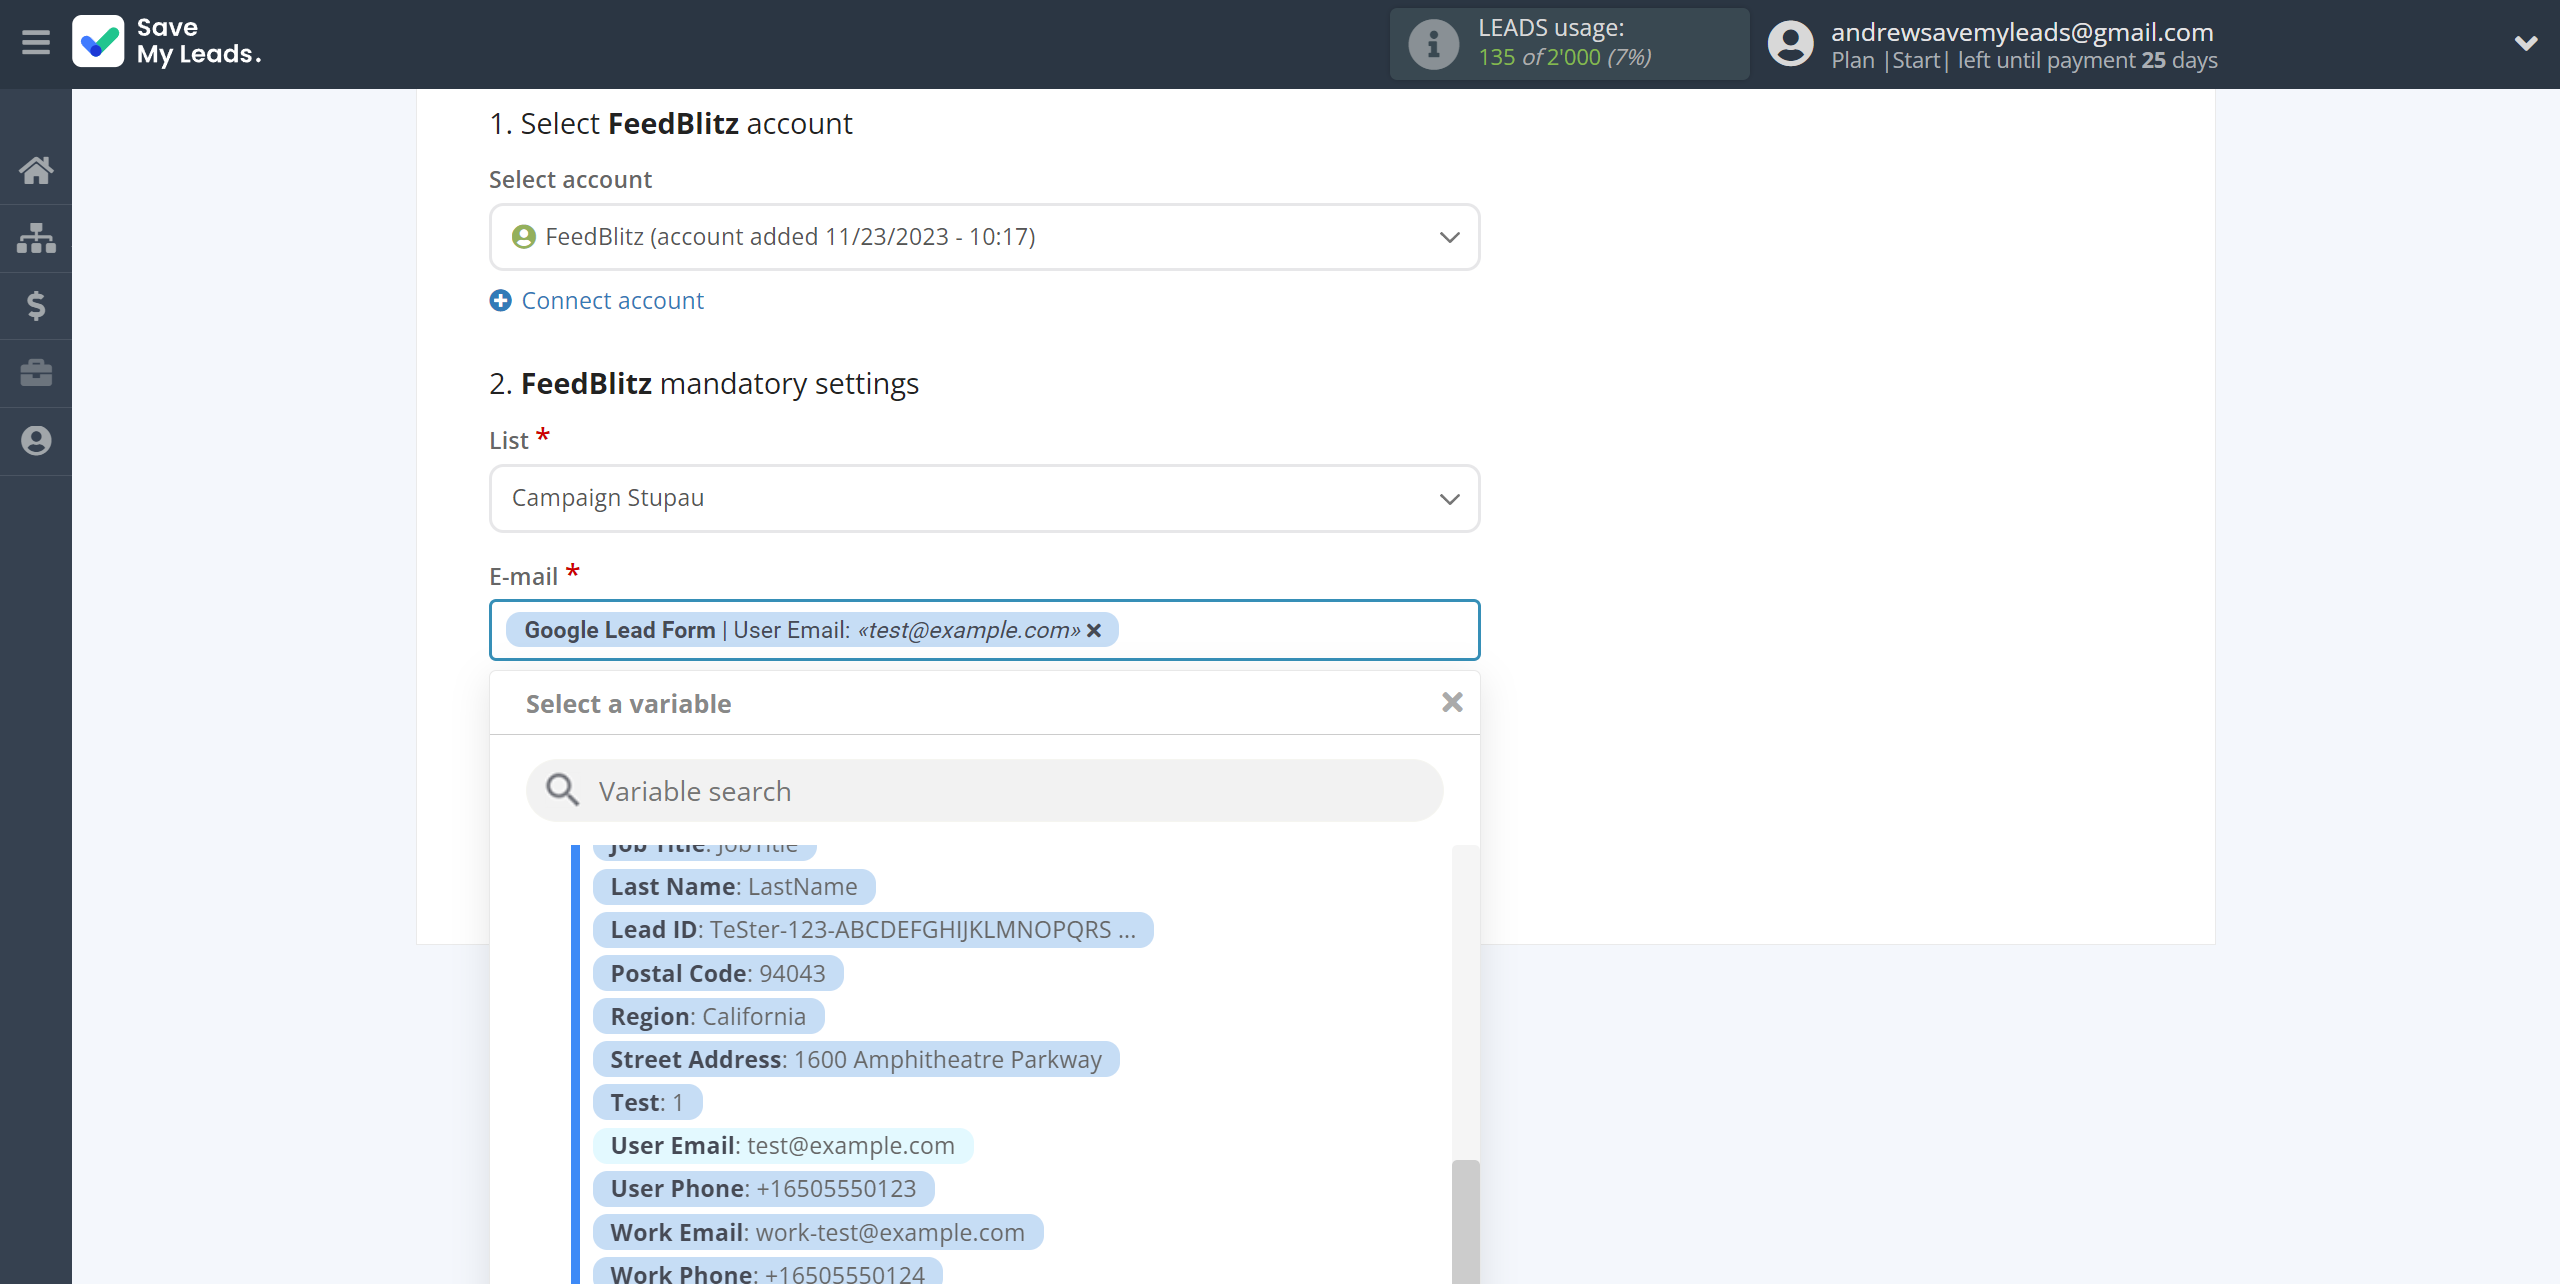
Task: Open the profile sidebar icon
Action: point(36,441)
